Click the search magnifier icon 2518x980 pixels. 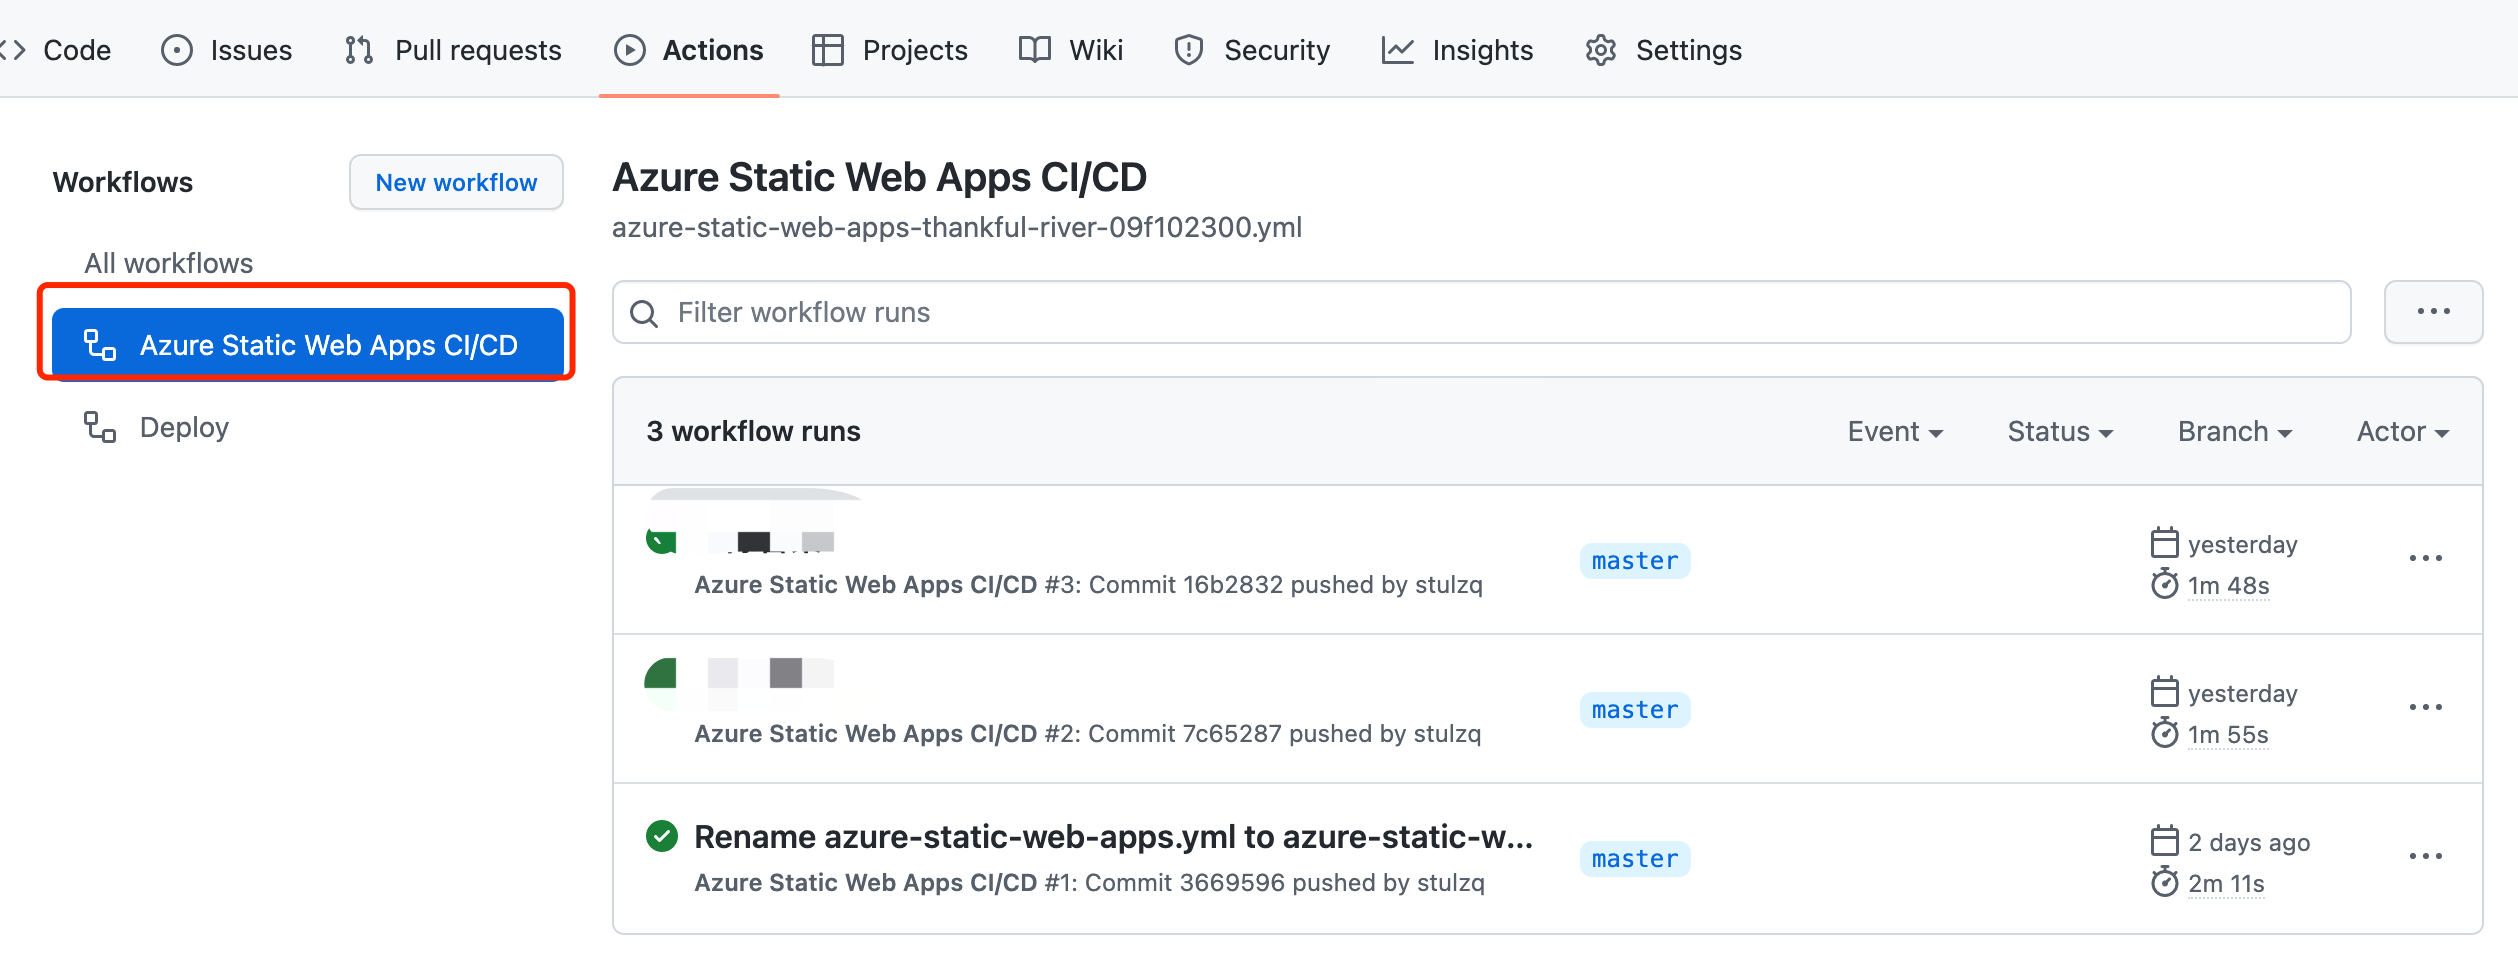pos(644,313)
